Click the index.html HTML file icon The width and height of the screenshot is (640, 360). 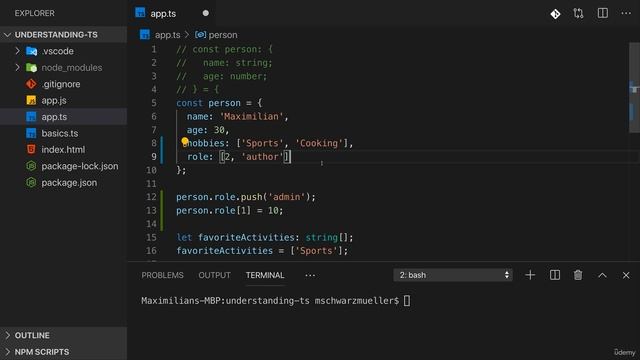31,149
